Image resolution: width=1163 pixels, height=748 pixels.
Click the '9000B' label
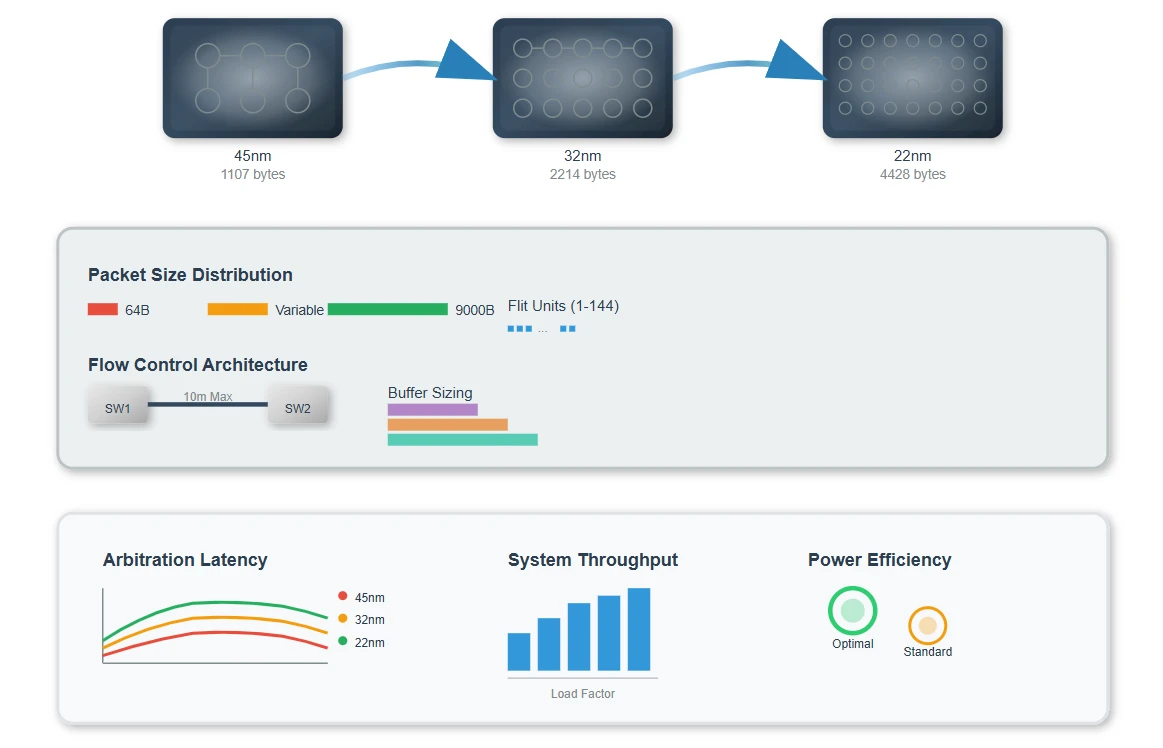point(475,310)
